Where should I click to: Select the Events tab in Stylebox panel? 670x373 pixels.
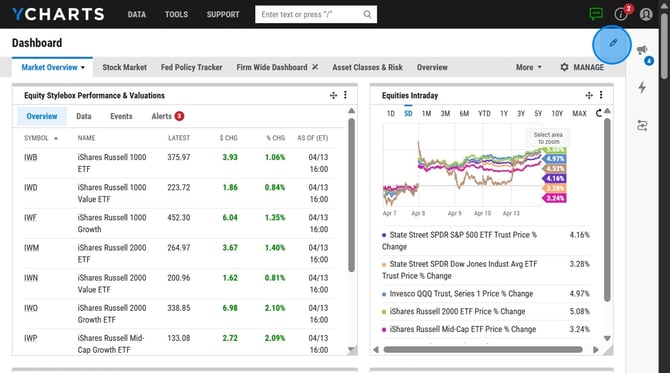point(121,116)
